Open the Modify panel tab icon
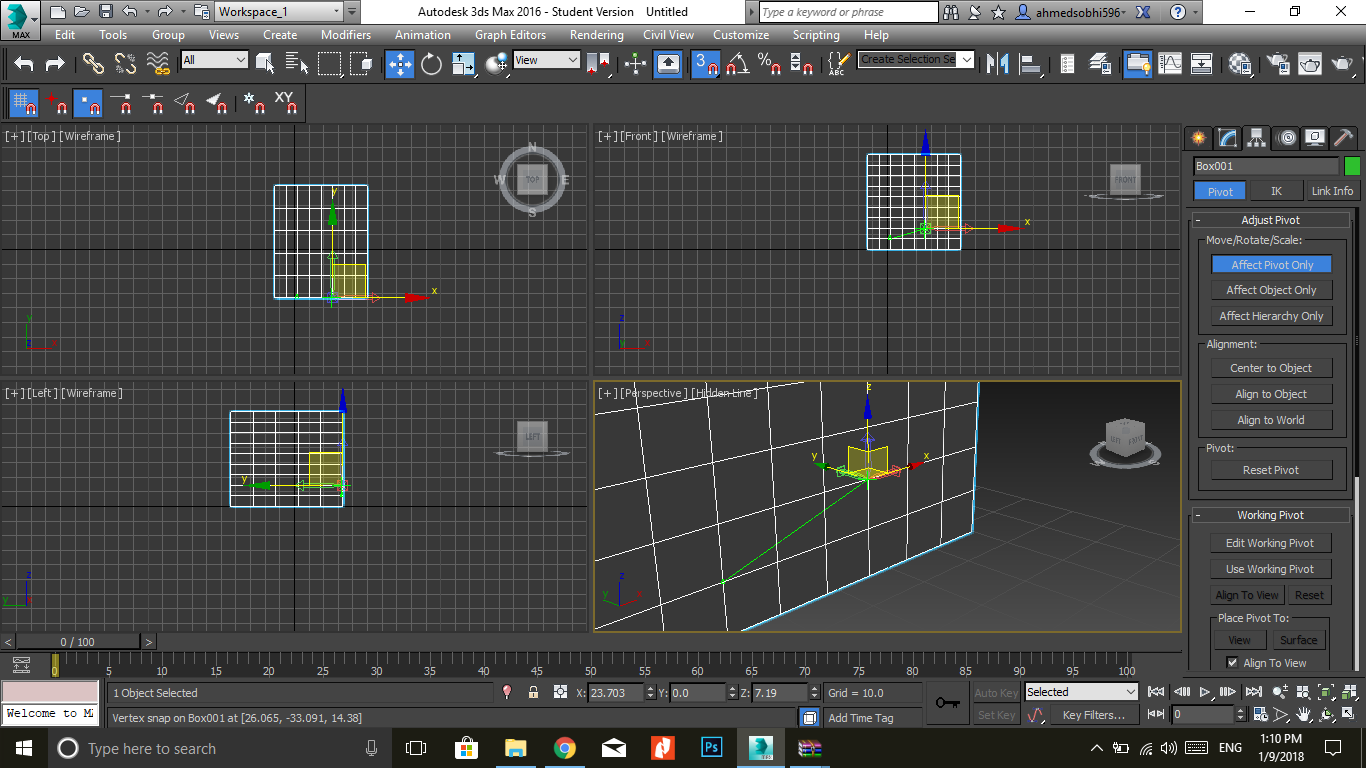1366x768 pixels. (x=1227, y=138)
